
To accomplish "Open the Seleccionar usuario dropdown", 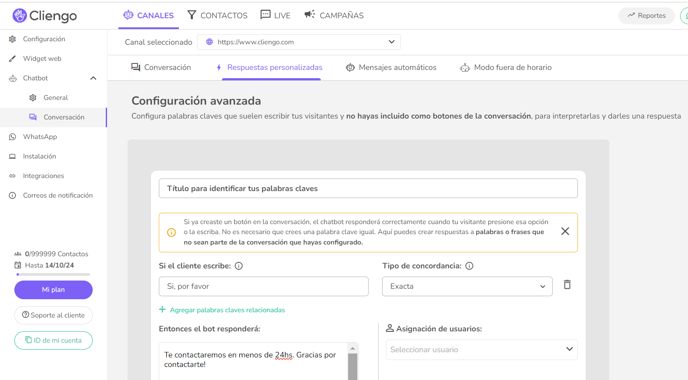I will (x=482, y=349).
